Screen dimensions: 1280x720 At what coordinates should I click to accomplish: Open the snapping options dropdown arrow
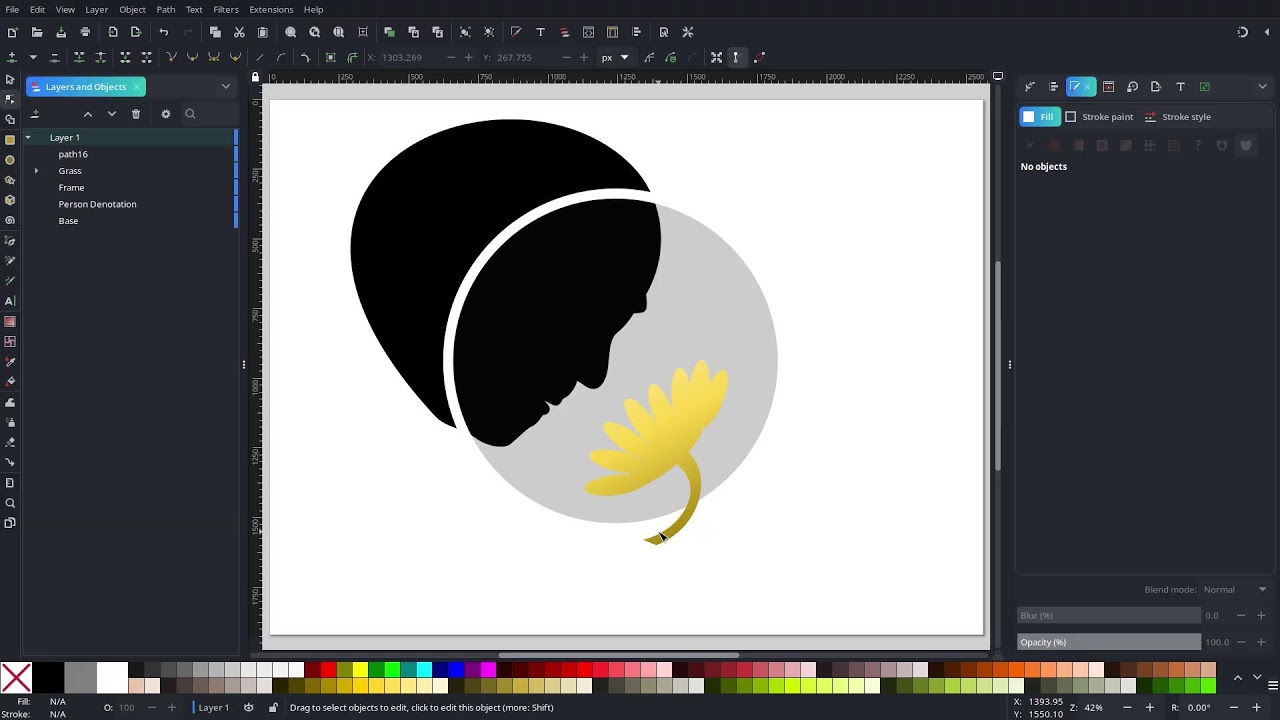click(x=1267, y=32)
